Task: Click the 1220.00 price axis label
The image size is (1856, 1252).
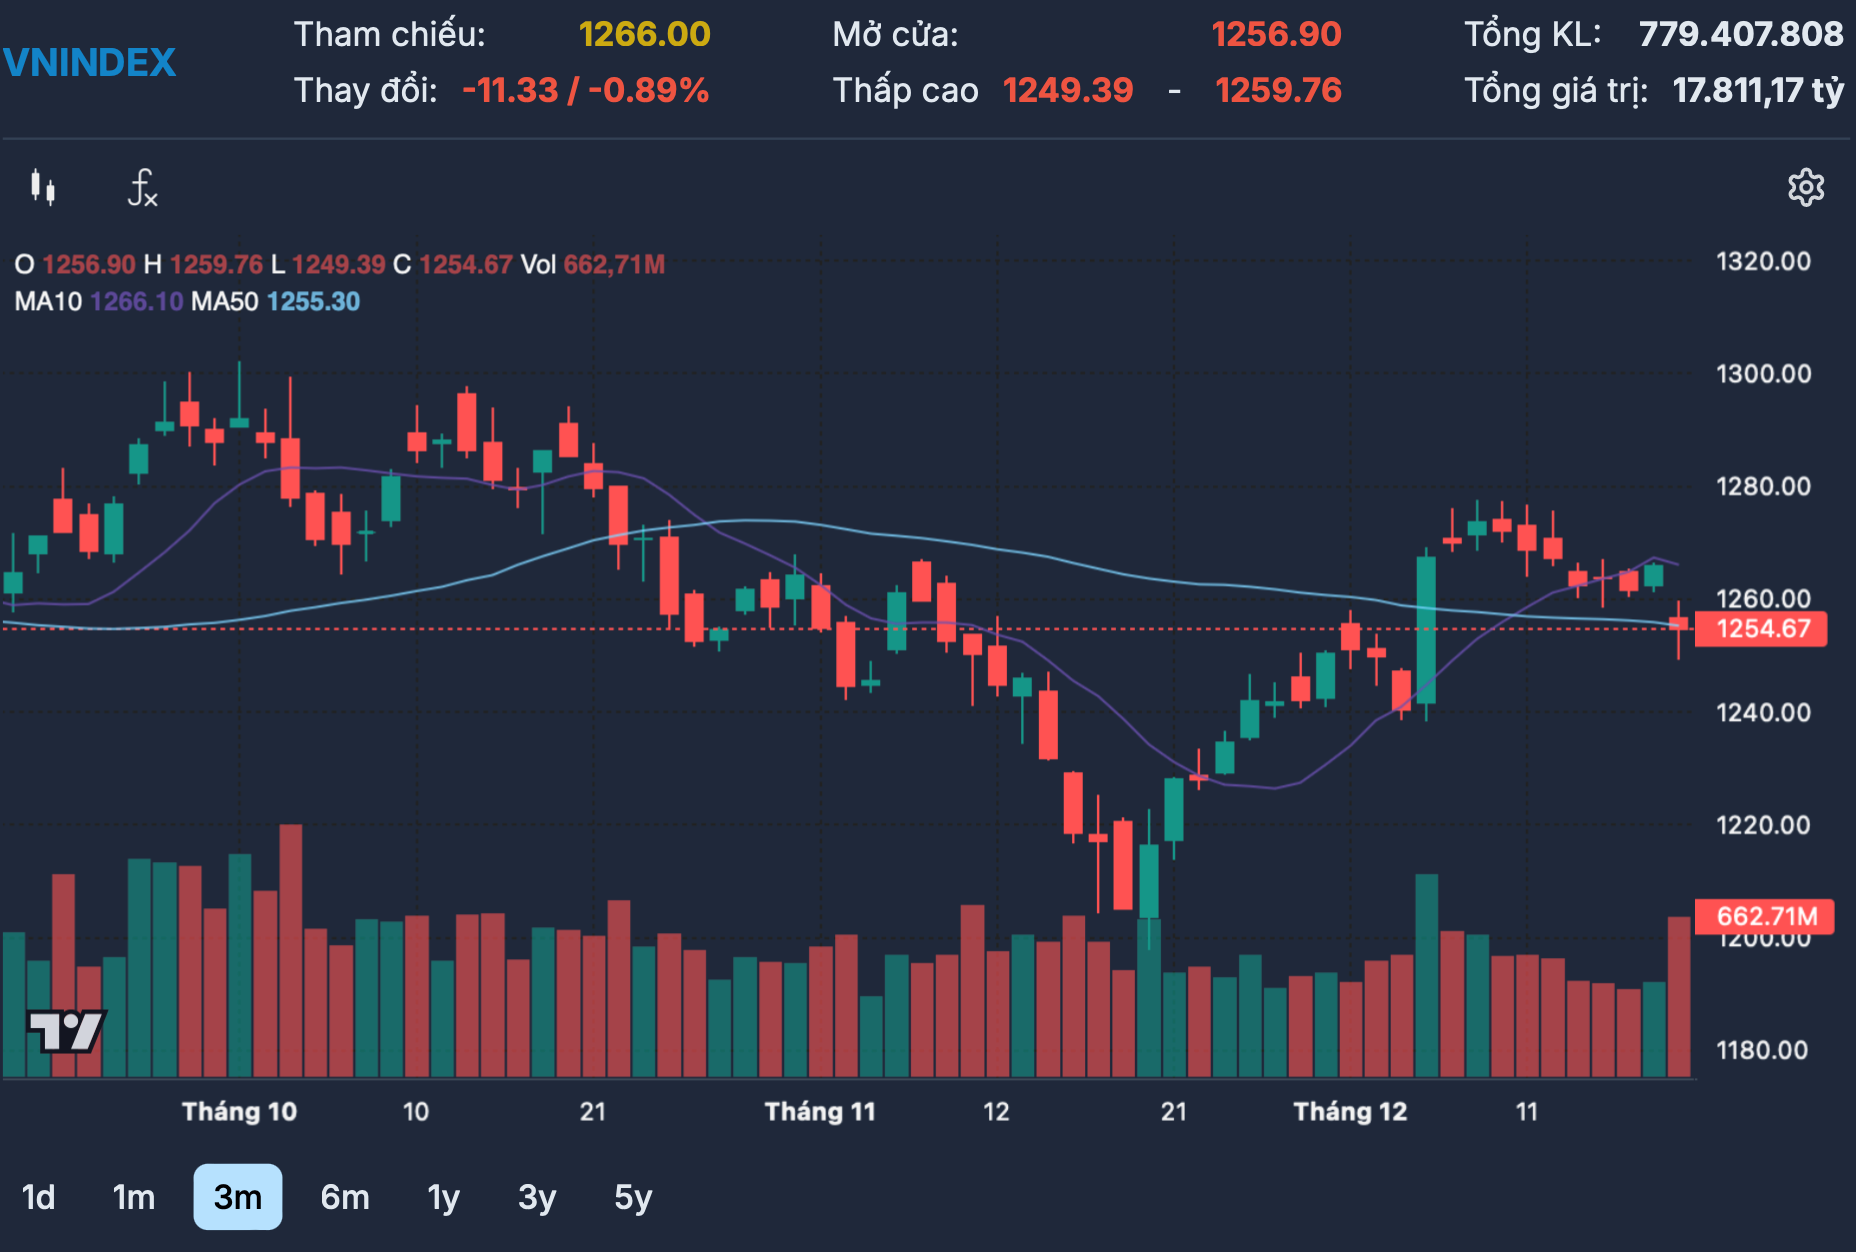Action: (x=1763, y=825)
